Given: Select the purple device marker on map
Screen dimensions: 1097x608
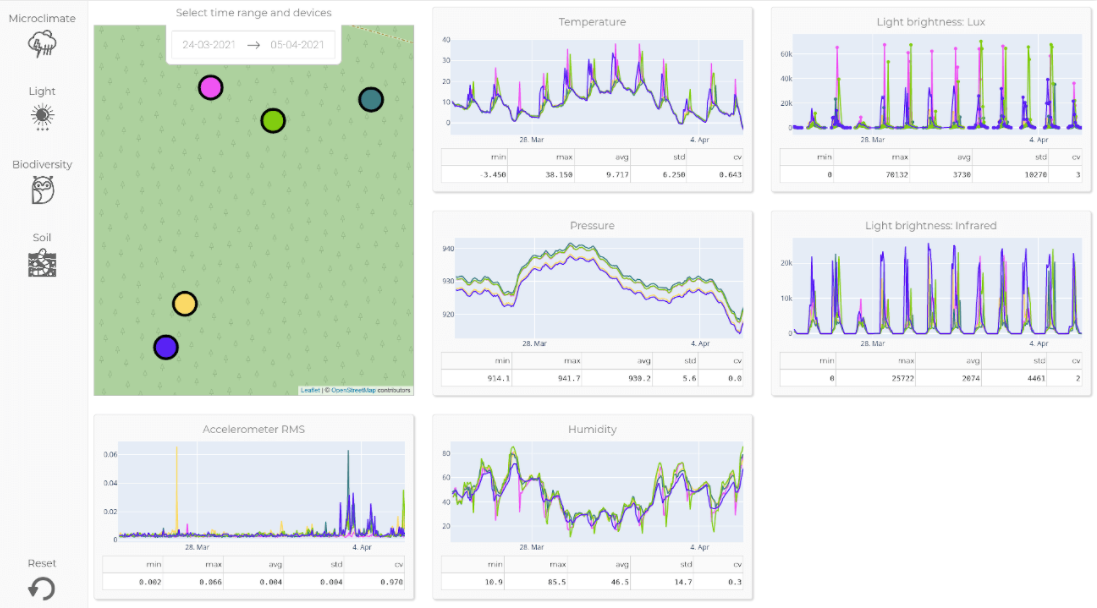Looking at the screenshot, I should (166, 347).
